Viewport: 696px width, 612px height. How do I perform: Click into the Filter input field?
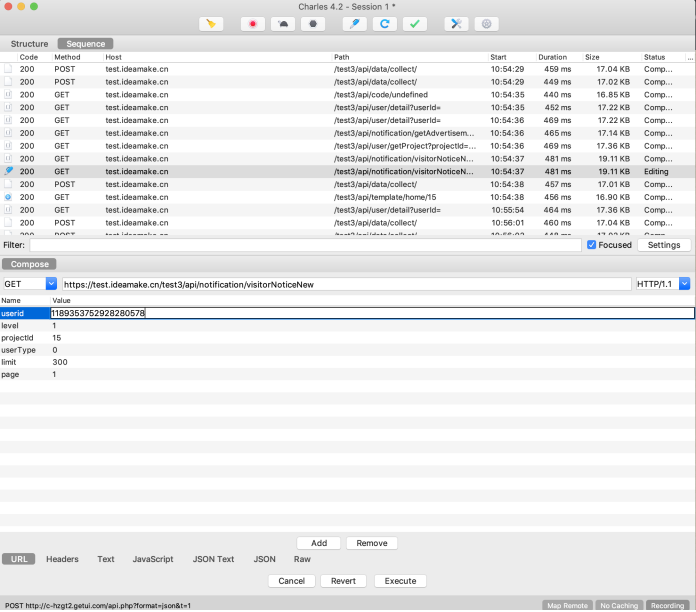(305, 245)
